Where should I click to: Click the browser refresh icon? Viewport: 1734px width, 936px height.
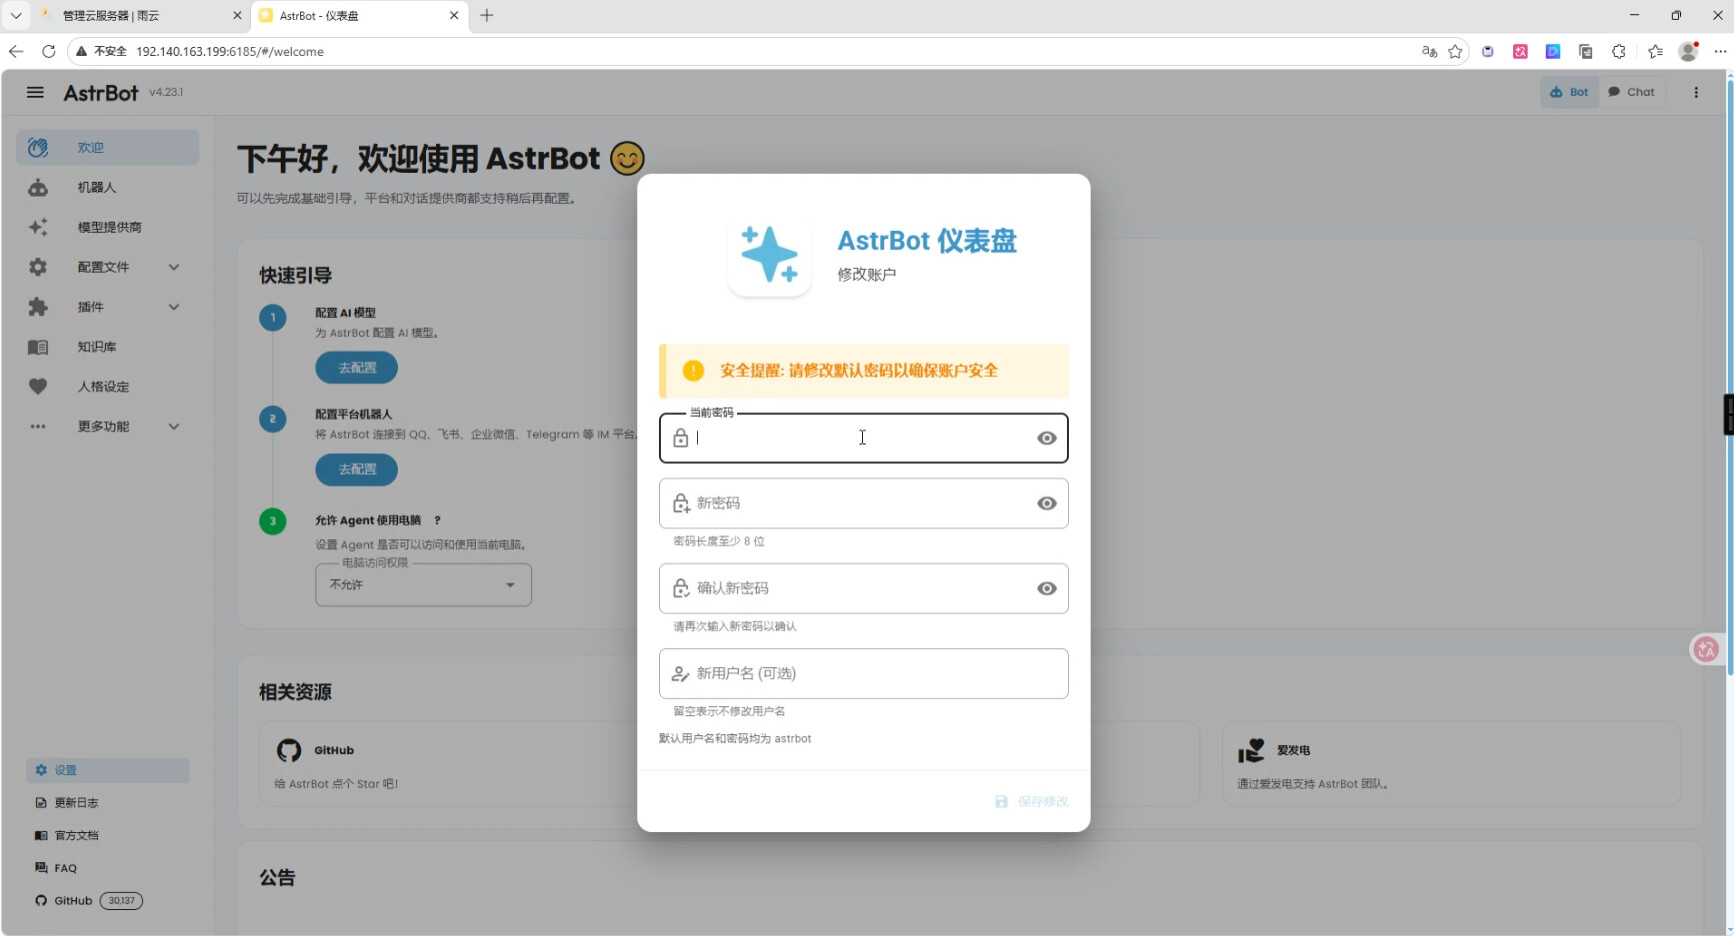pos(48,51)
